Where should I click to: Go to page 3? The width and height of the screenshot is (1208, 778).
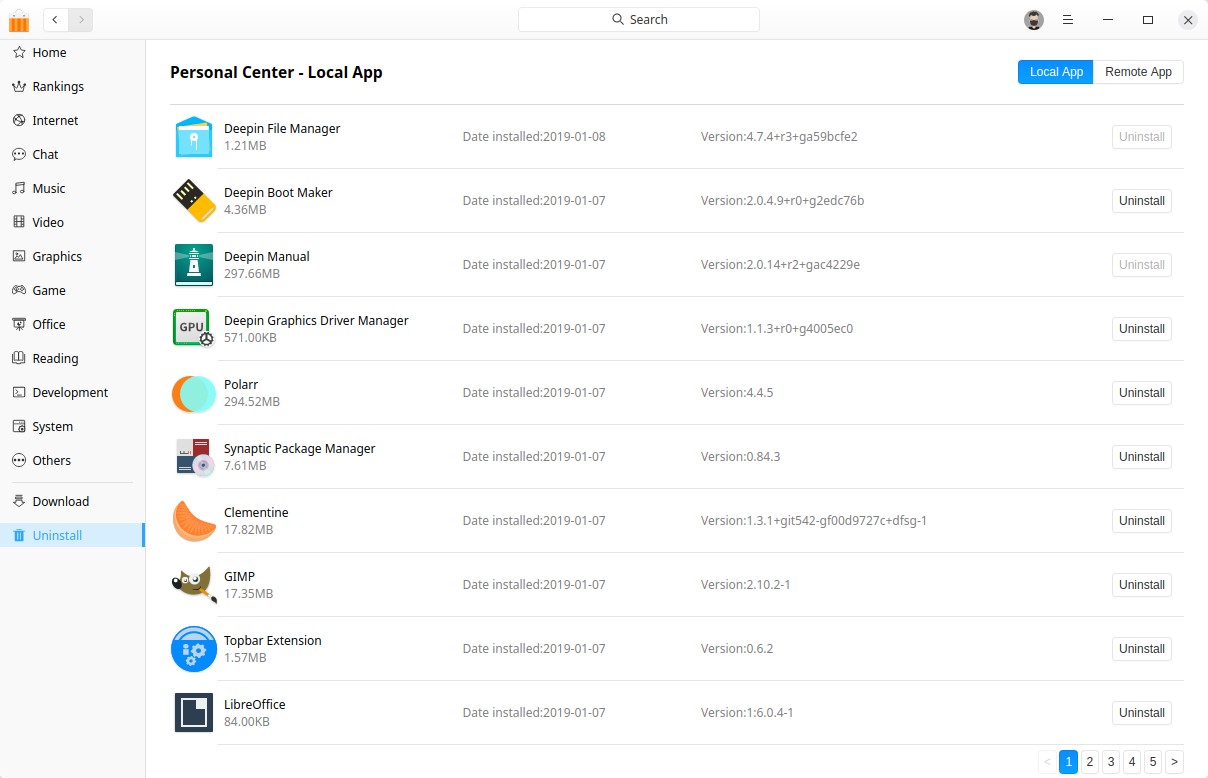(x=1111, y=762)
